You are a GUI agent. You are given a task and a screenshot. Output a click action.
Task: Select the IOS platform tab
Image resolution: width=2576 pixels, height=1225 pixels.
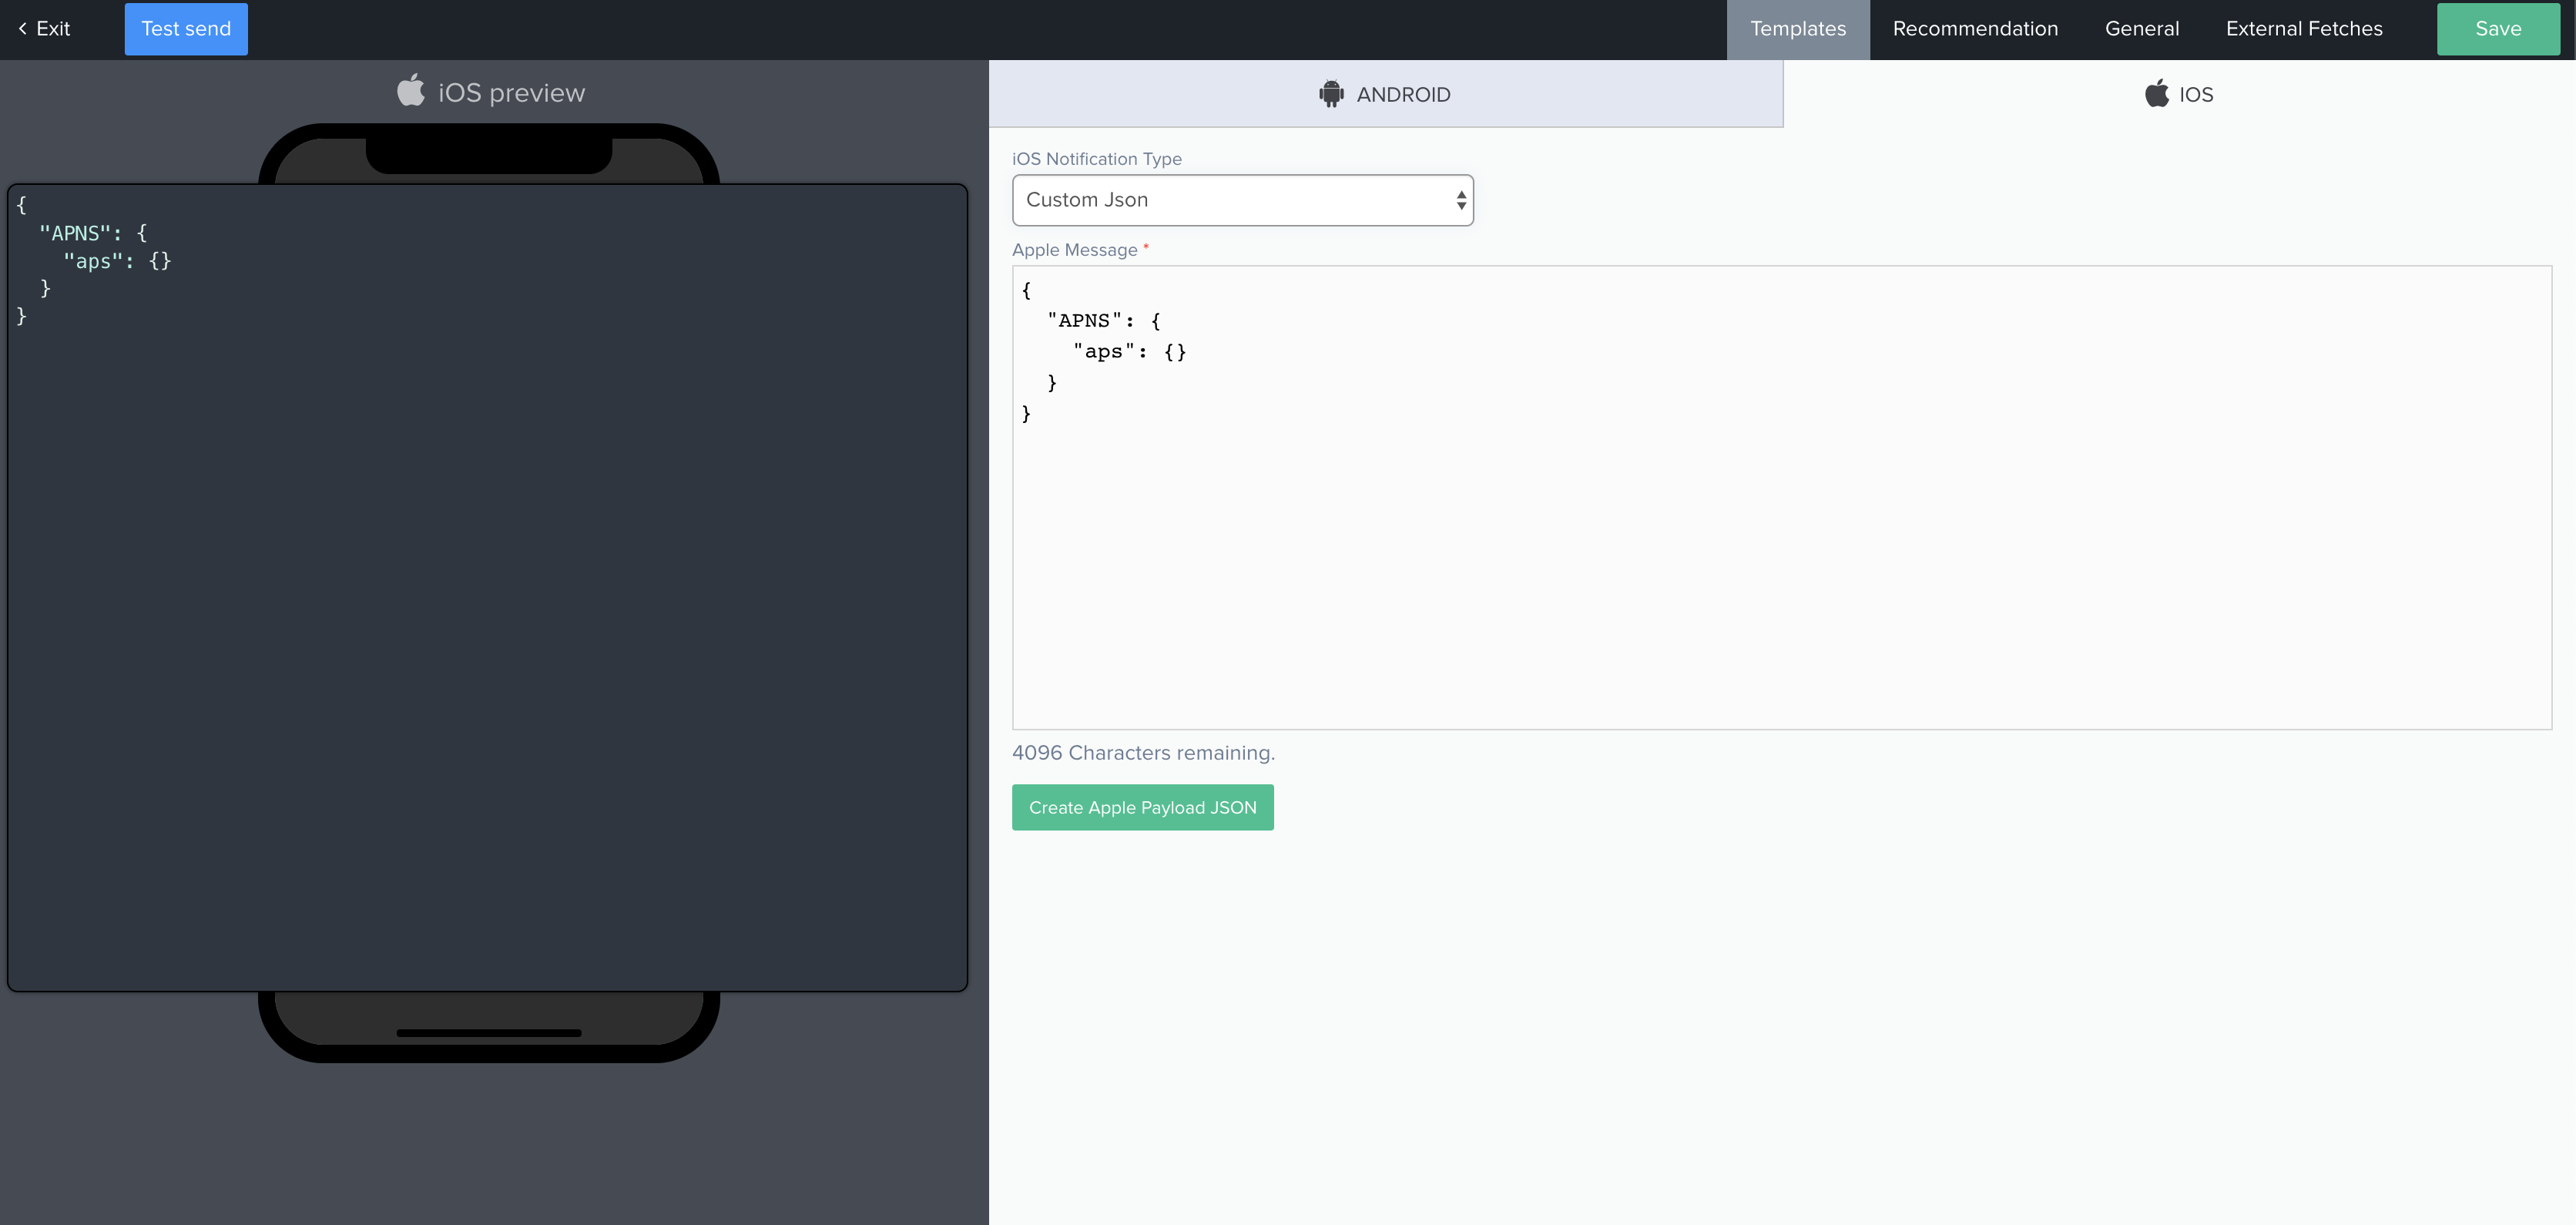coord(2179,94)
